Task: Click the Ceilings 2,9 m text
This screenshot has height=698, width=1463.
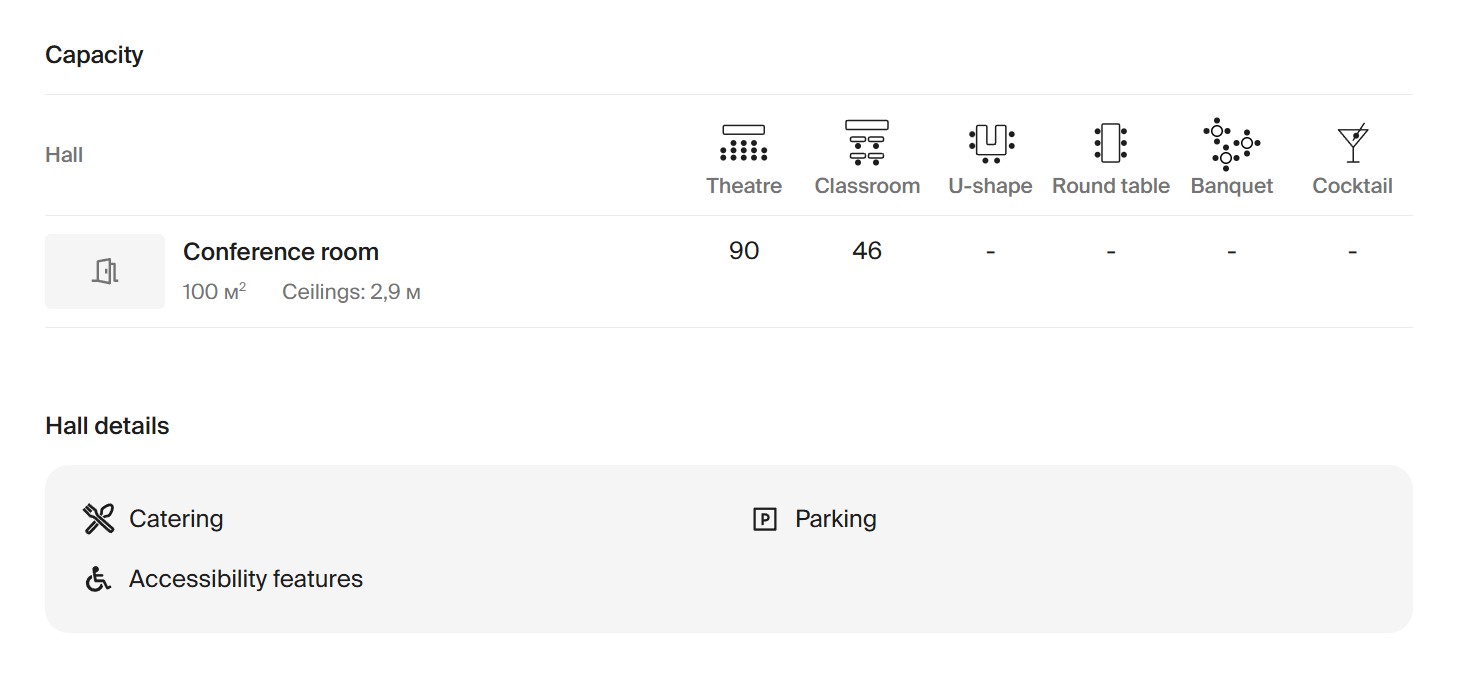Action: (351, 292)
